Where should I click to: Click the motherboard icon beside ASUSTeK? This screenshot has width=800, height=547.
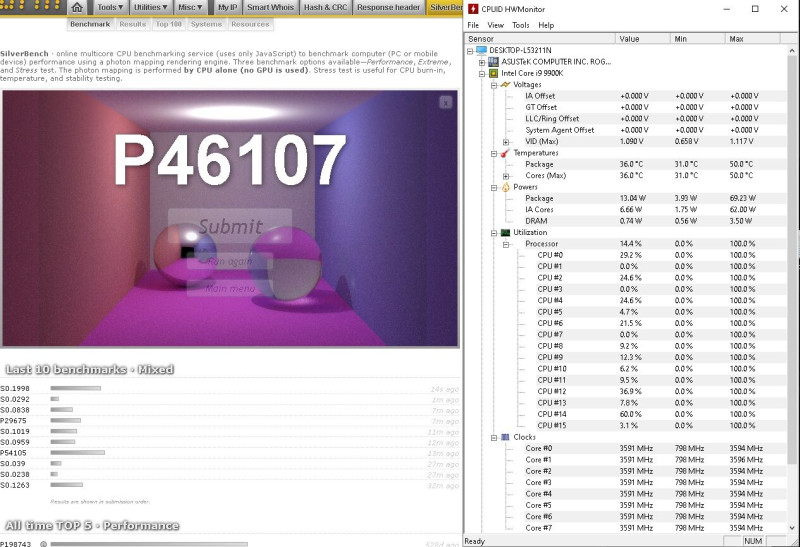coord(493,62)
